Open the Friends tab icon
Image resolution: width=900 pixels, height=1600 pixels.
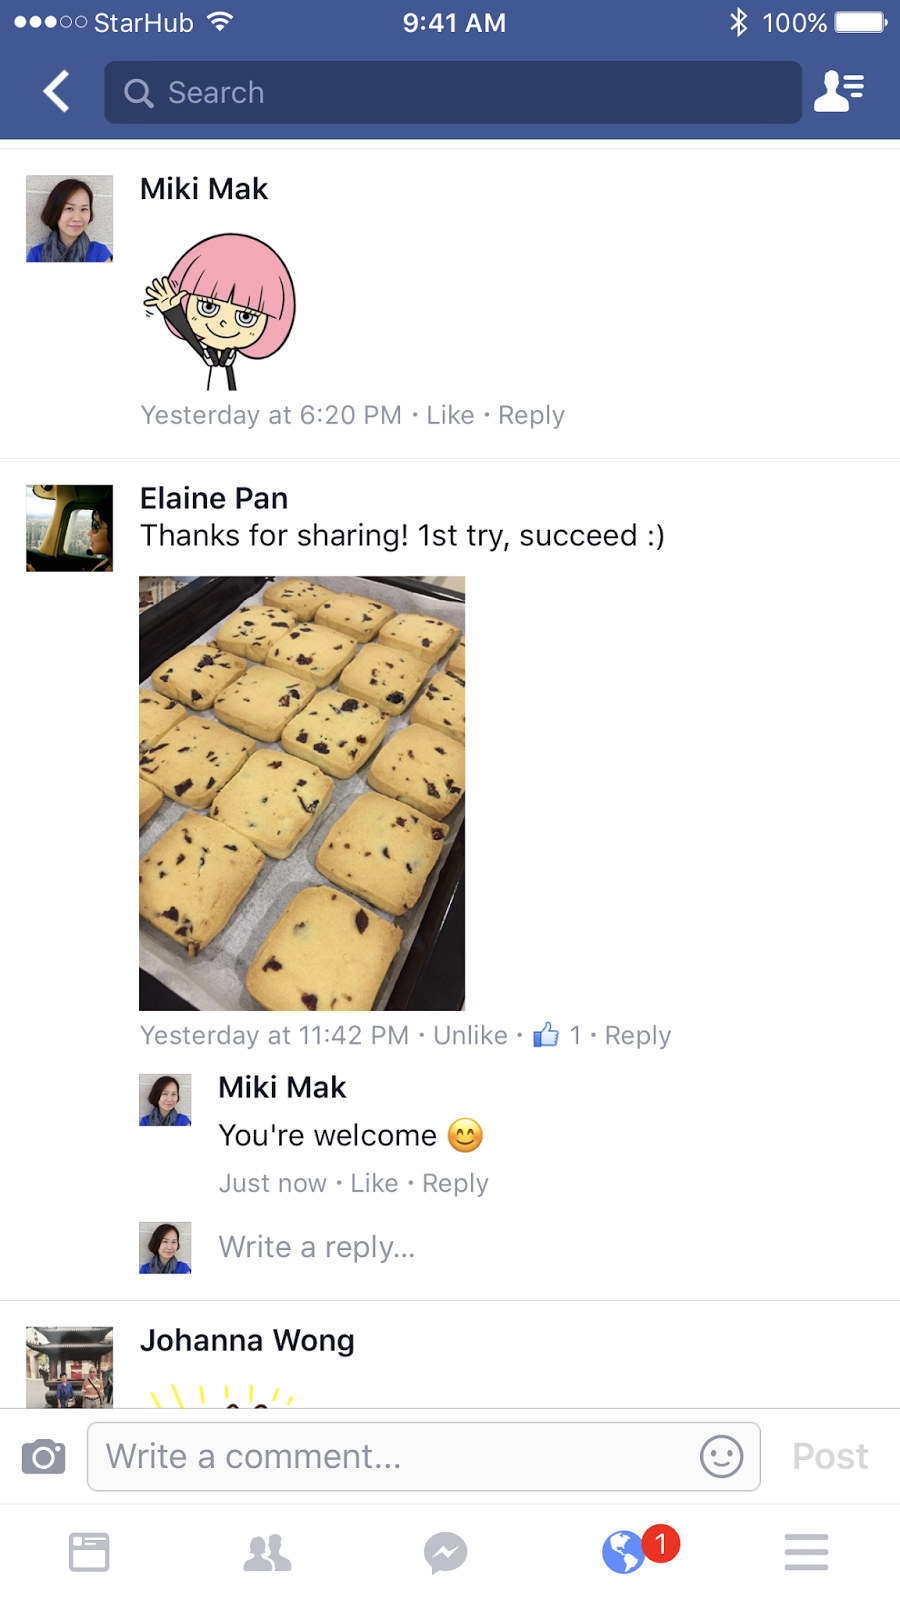pos(267,1552)
